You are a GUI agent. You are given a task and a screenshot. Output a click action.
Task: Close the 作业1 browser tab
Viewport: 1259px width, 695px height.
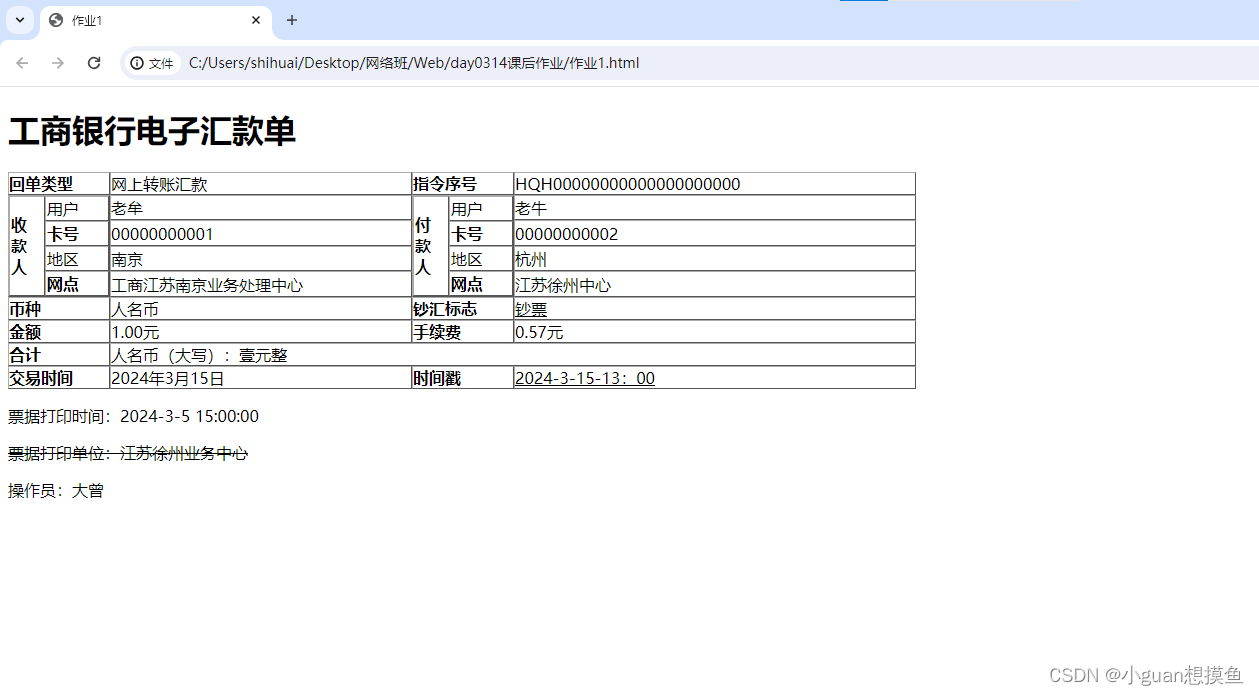pos(256,20)
